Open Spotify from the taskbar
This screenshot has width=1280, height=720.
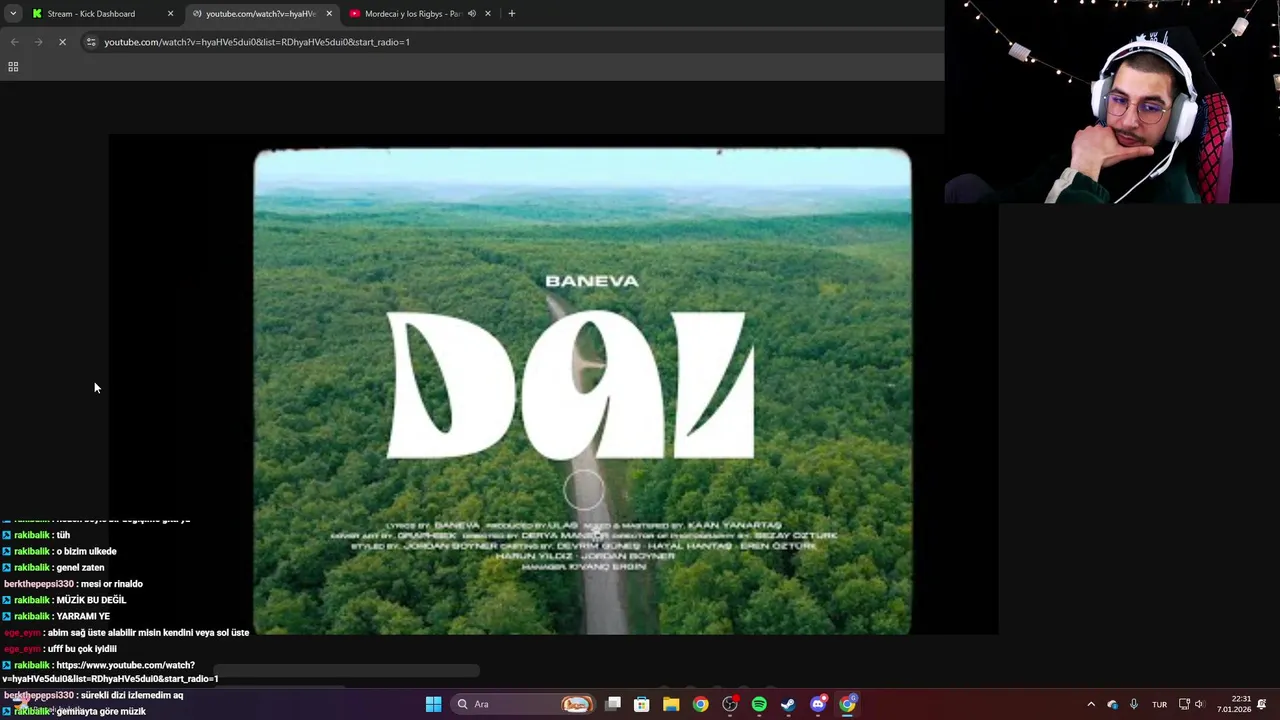pos(759,704)
